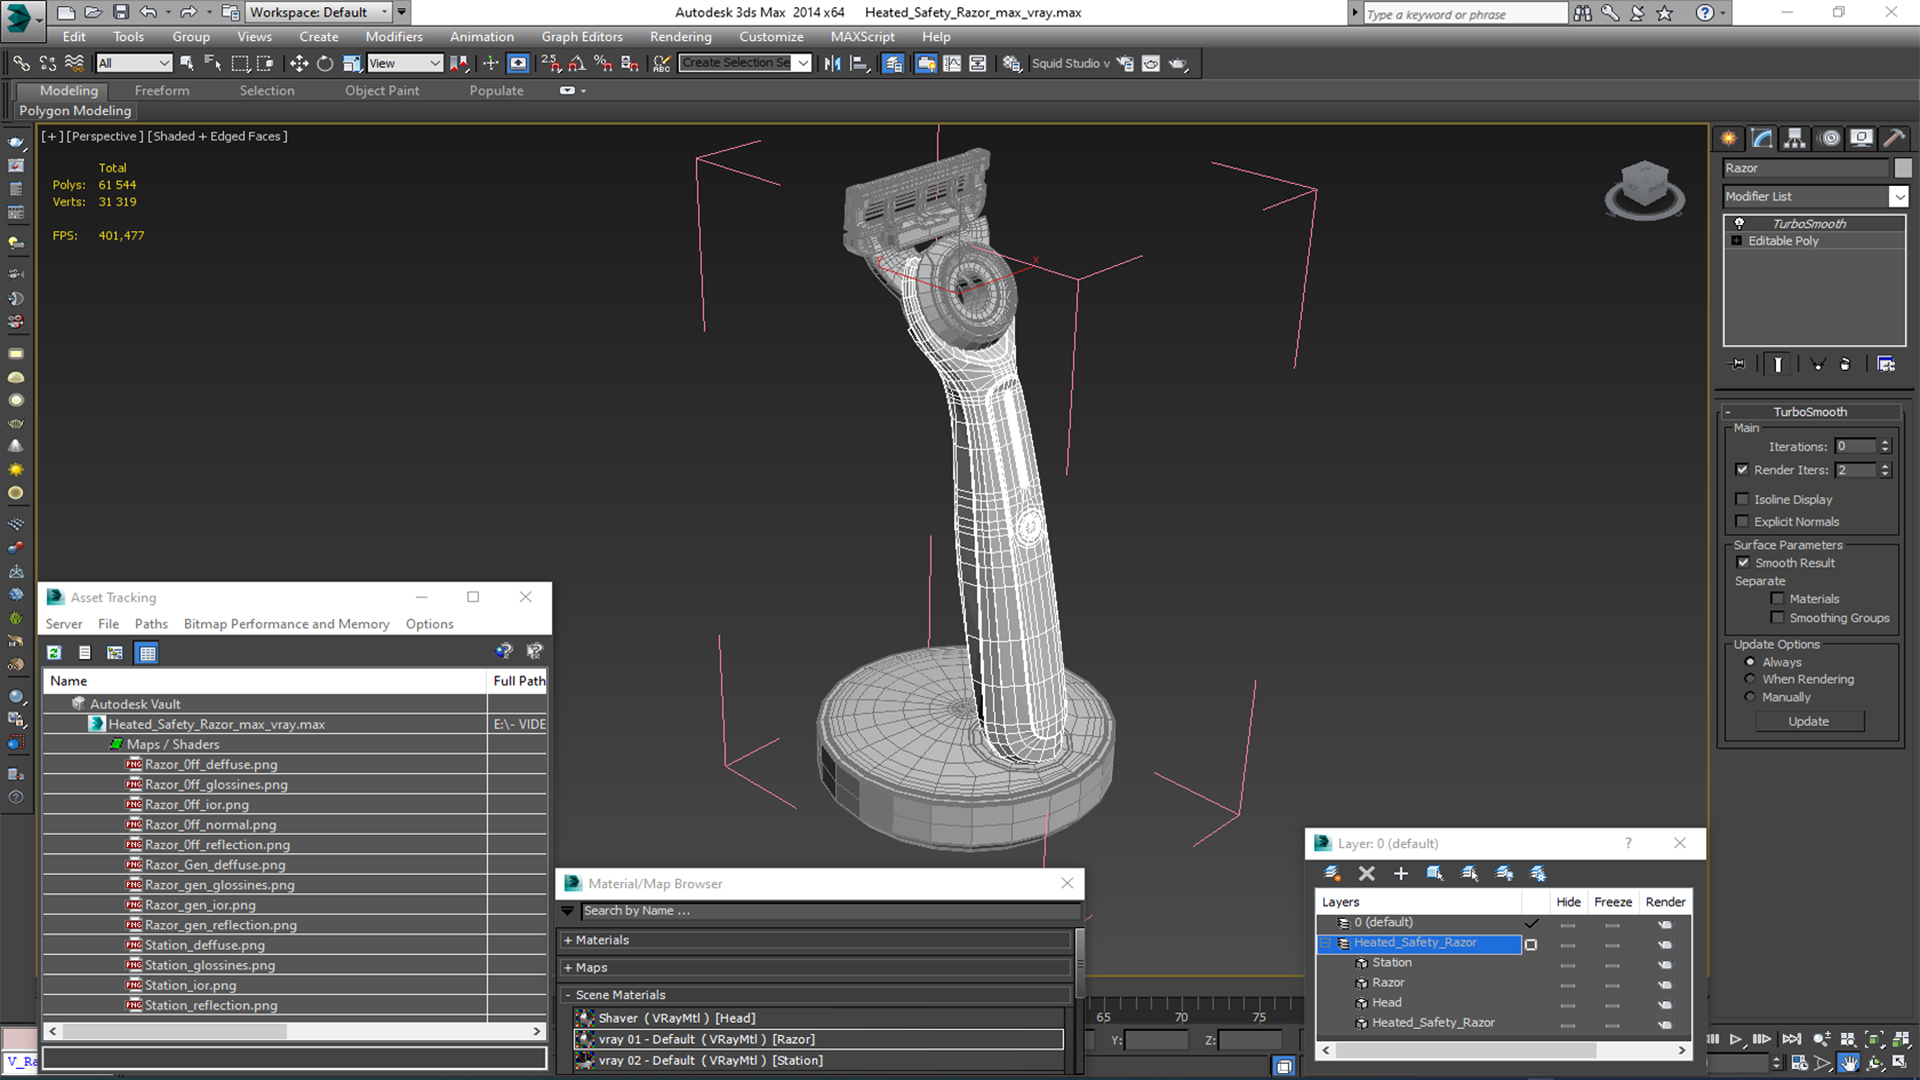Open the MAXScript menu
The height and width of the screenshot is (1080, 1920).
click(862, 36)
